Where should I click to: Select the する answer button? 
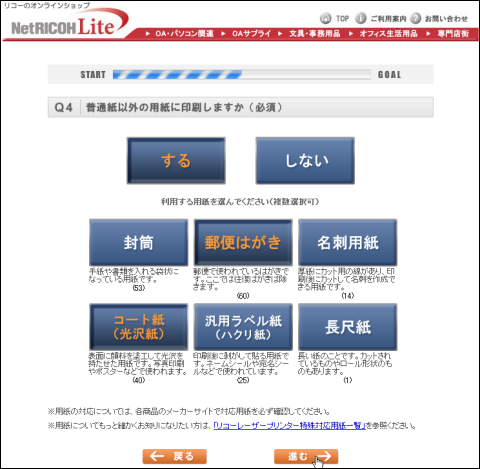tap(176, 161)
